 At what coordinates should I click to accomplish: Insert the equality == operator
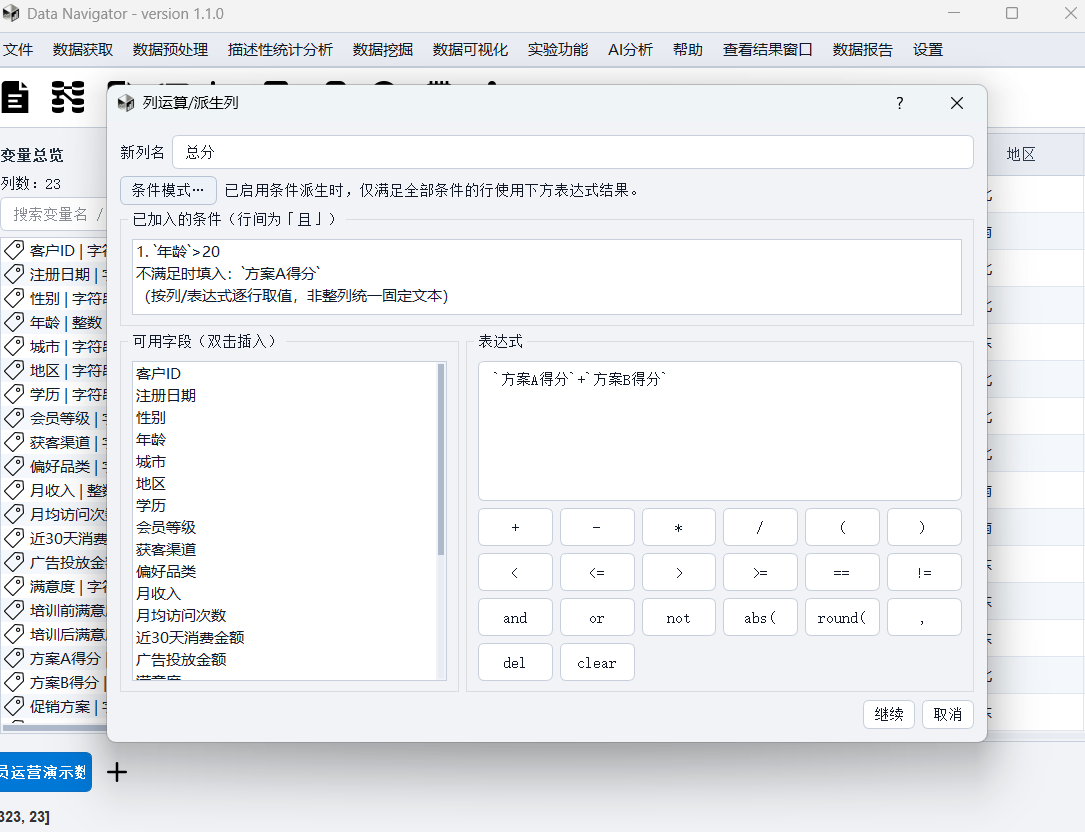842,572
